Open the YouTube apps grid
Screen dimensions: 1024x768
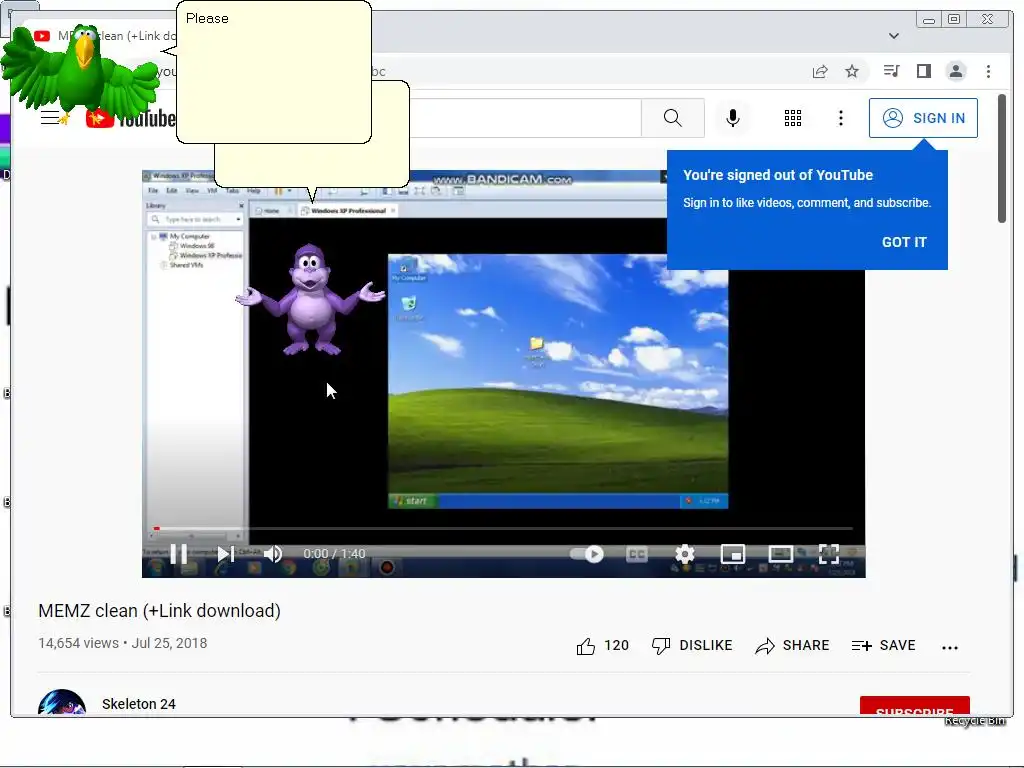pos(793,118)
